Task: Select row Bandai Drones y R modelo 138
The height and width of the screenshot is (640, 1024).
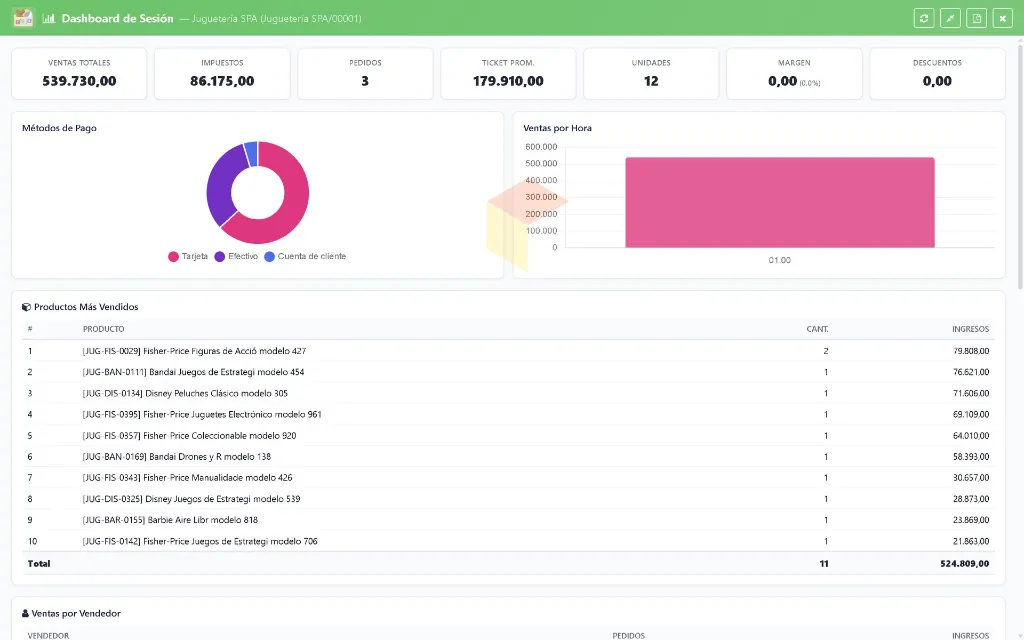Action: tap(508, 456)
